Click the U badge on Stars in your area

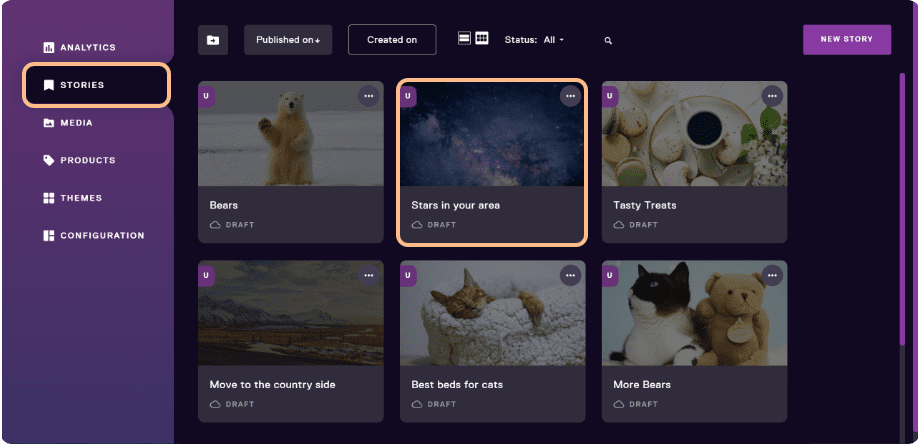408,96
